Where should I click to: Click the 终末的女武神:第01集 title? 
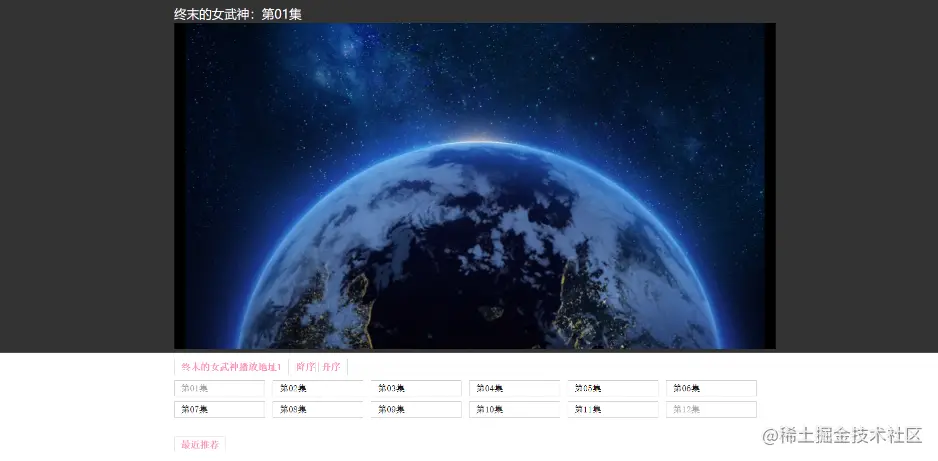pyautogui.click(x=237, y=14)
